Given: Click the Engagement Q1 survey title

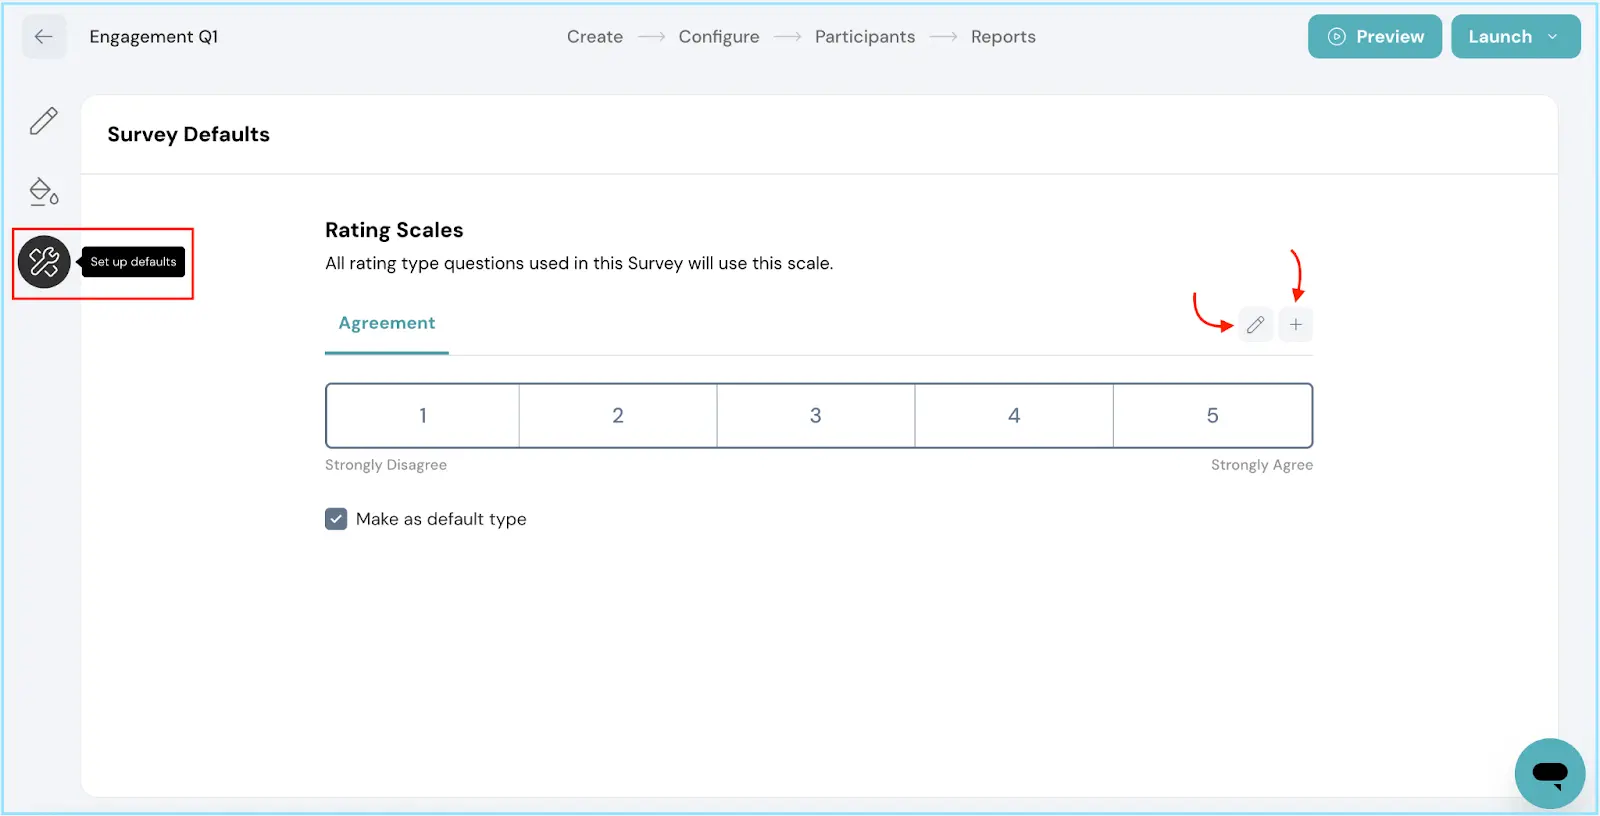Looking at the screenshot, I should click(x=153, y=37).
